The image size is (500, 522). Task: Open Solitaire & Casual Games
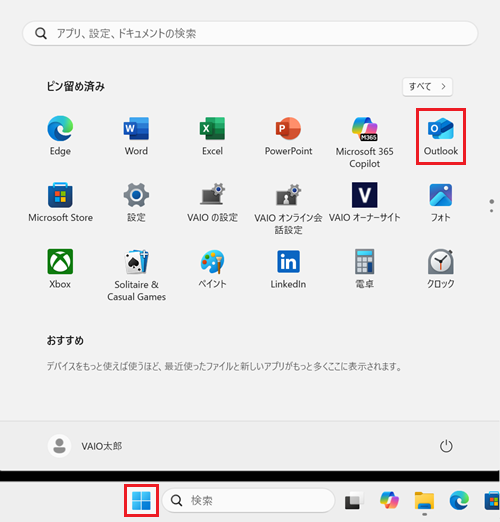pos(136,275)
